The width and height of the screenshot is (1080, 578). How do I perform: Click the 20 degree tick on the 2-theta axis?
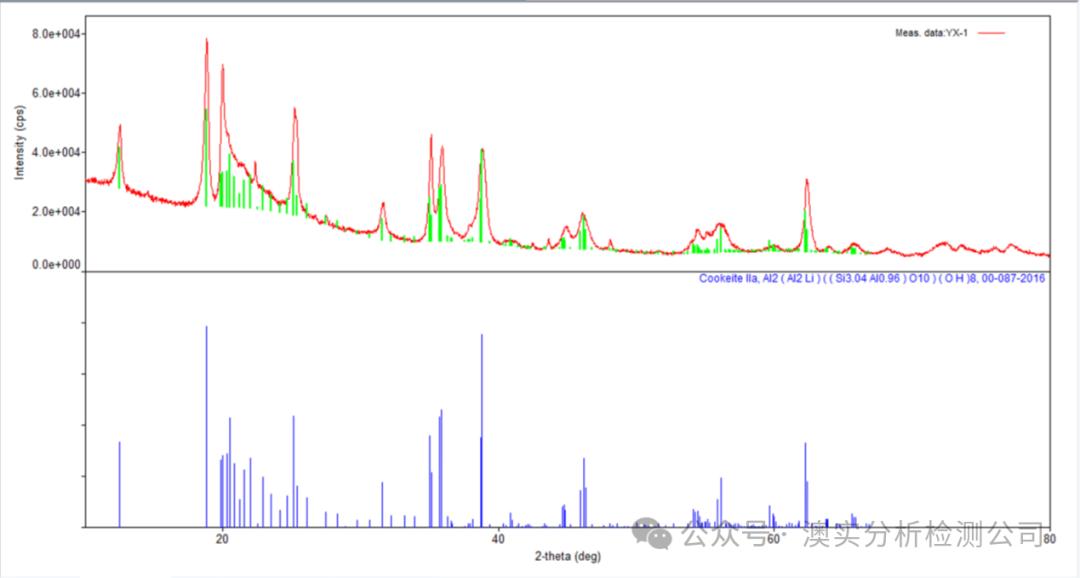[222, 538]
